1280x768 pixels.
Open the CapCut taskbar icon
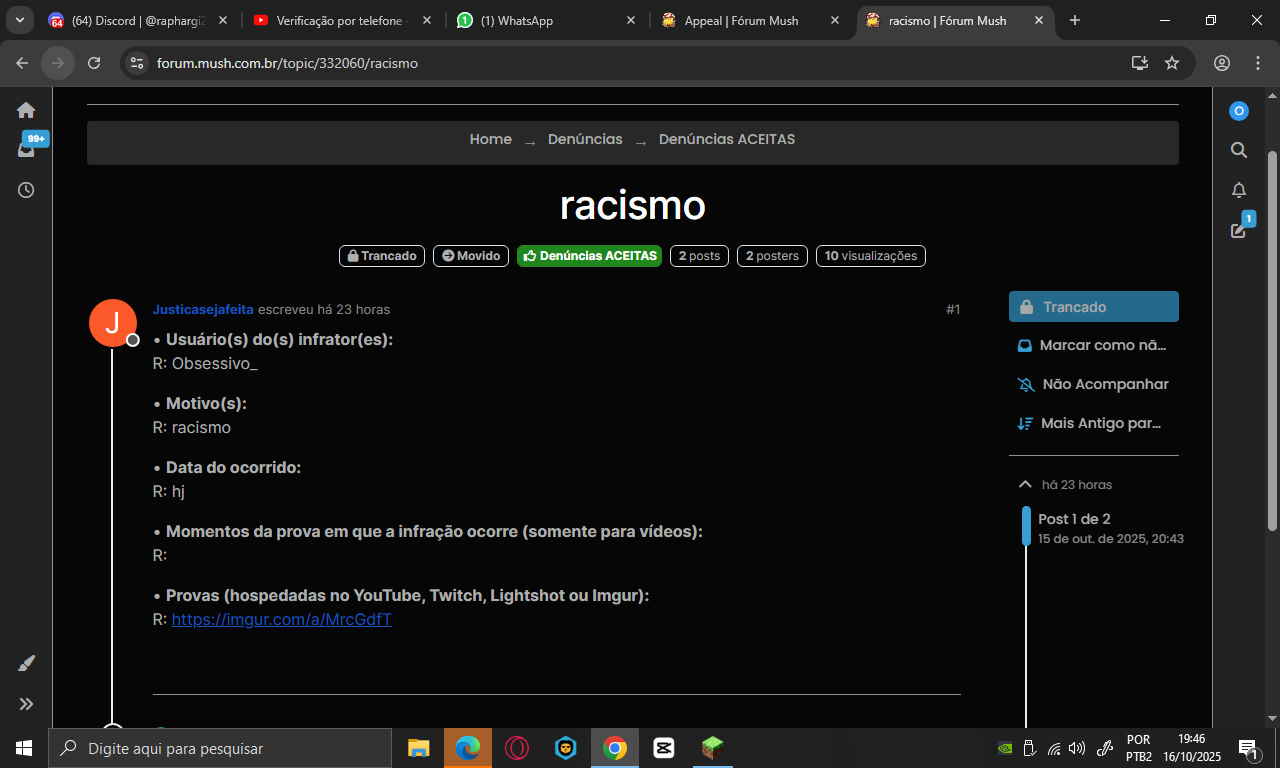tap(663, 748)
